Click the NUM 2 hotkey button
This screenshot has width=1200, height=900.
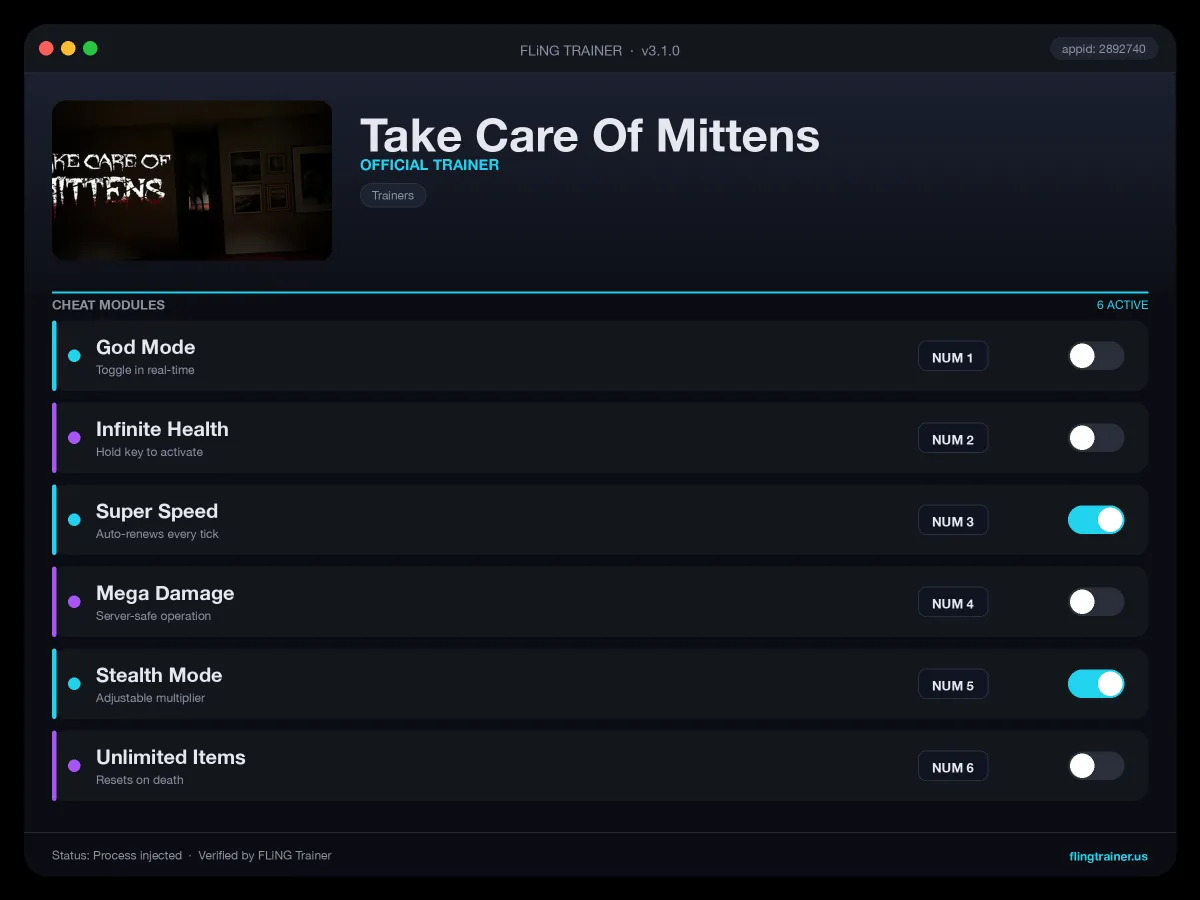[x=953, y=439]
